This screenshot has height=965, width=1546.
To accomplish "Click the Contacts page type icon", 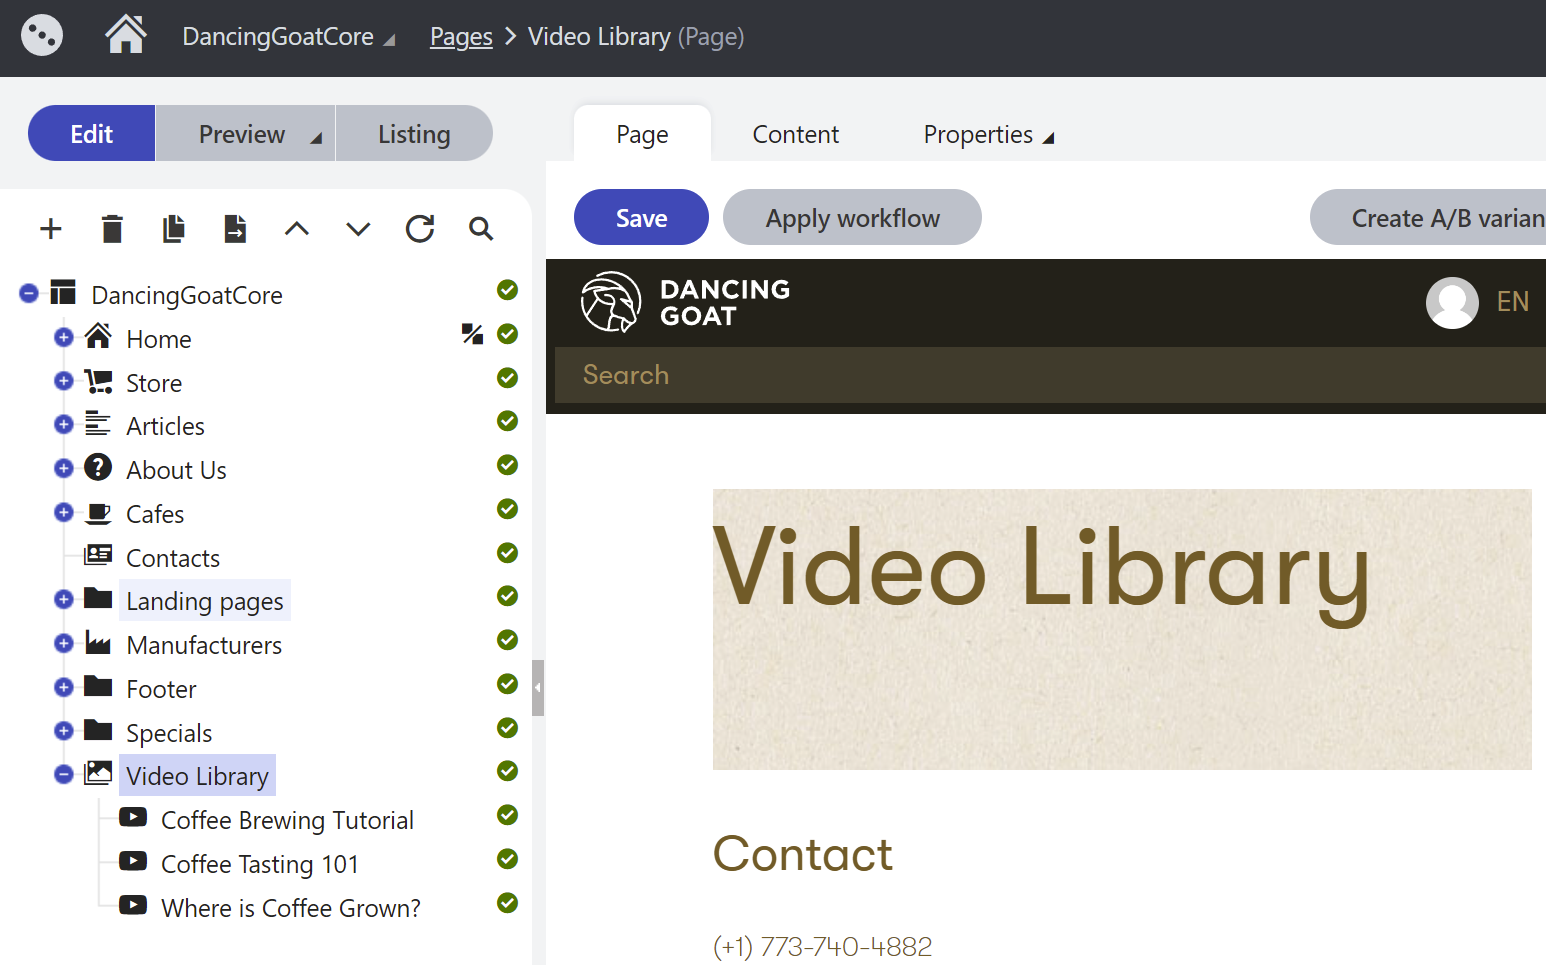I will pos(98,554).
